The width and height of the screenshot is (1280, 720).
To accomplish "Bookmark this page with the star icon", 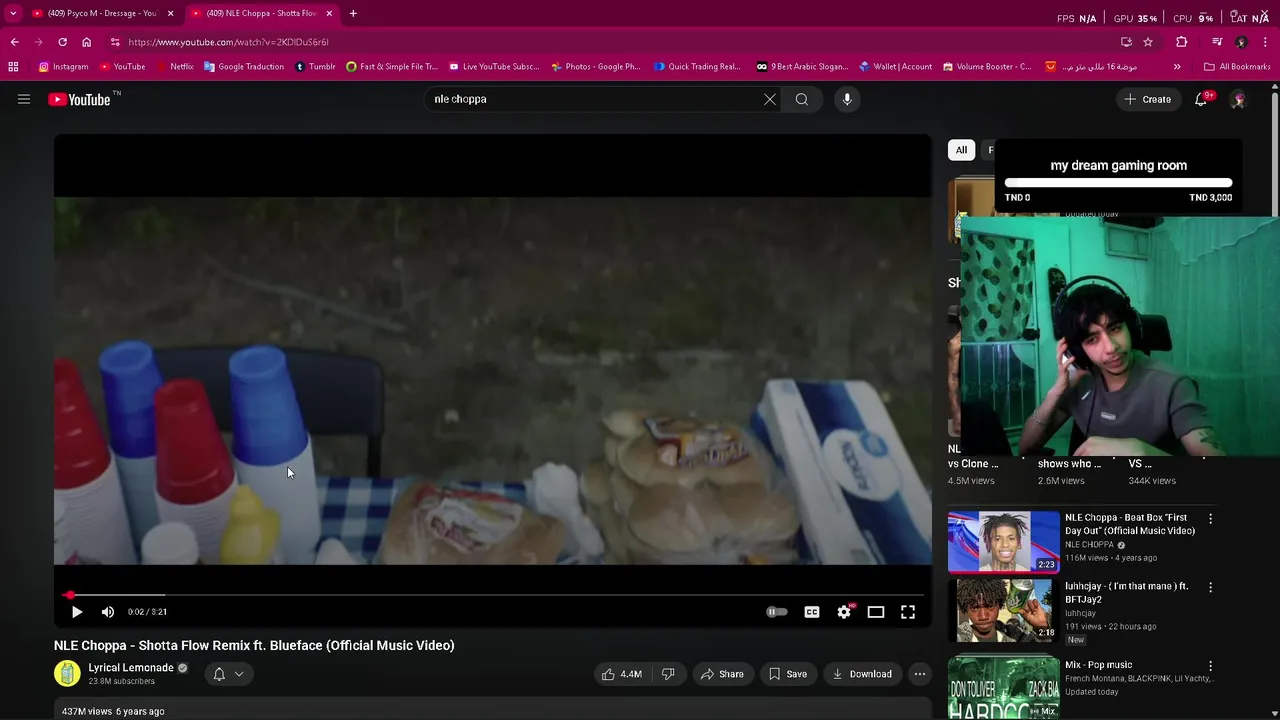I will pos(1148,42).
